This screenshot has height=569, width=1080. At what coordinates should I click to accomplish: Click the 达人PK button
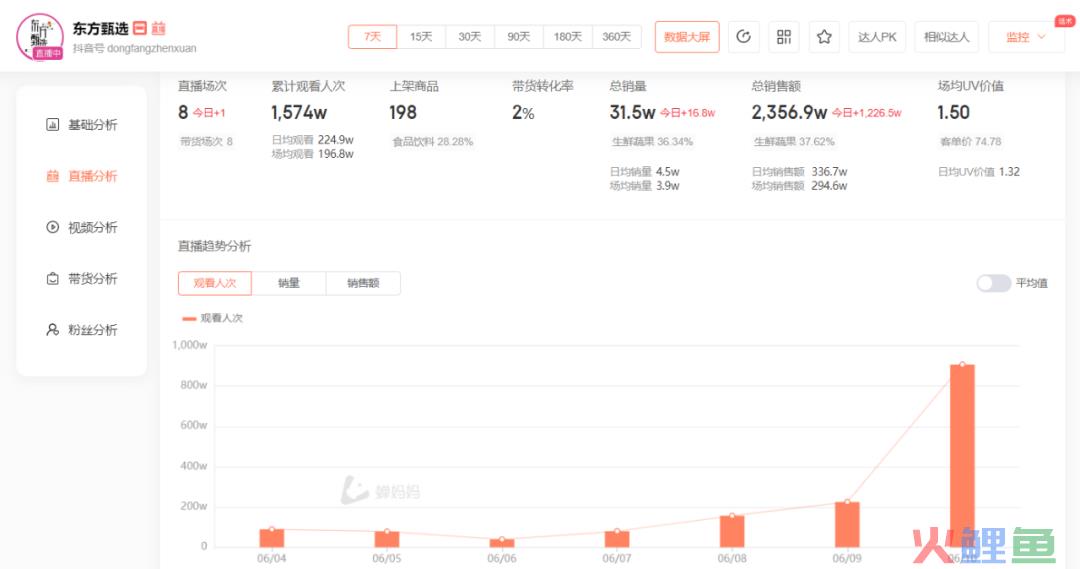(x=877, y=37)
